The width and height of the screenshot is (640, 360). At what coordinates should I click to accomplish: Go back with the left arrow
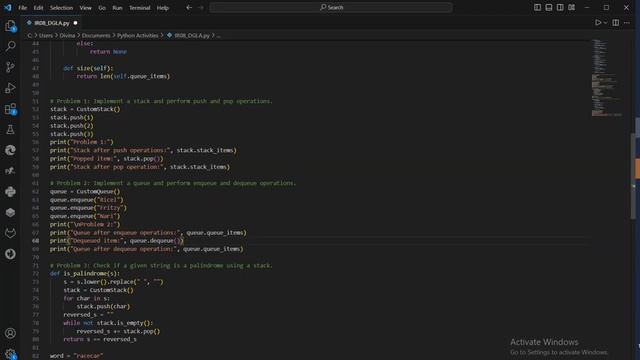(189, 7)
